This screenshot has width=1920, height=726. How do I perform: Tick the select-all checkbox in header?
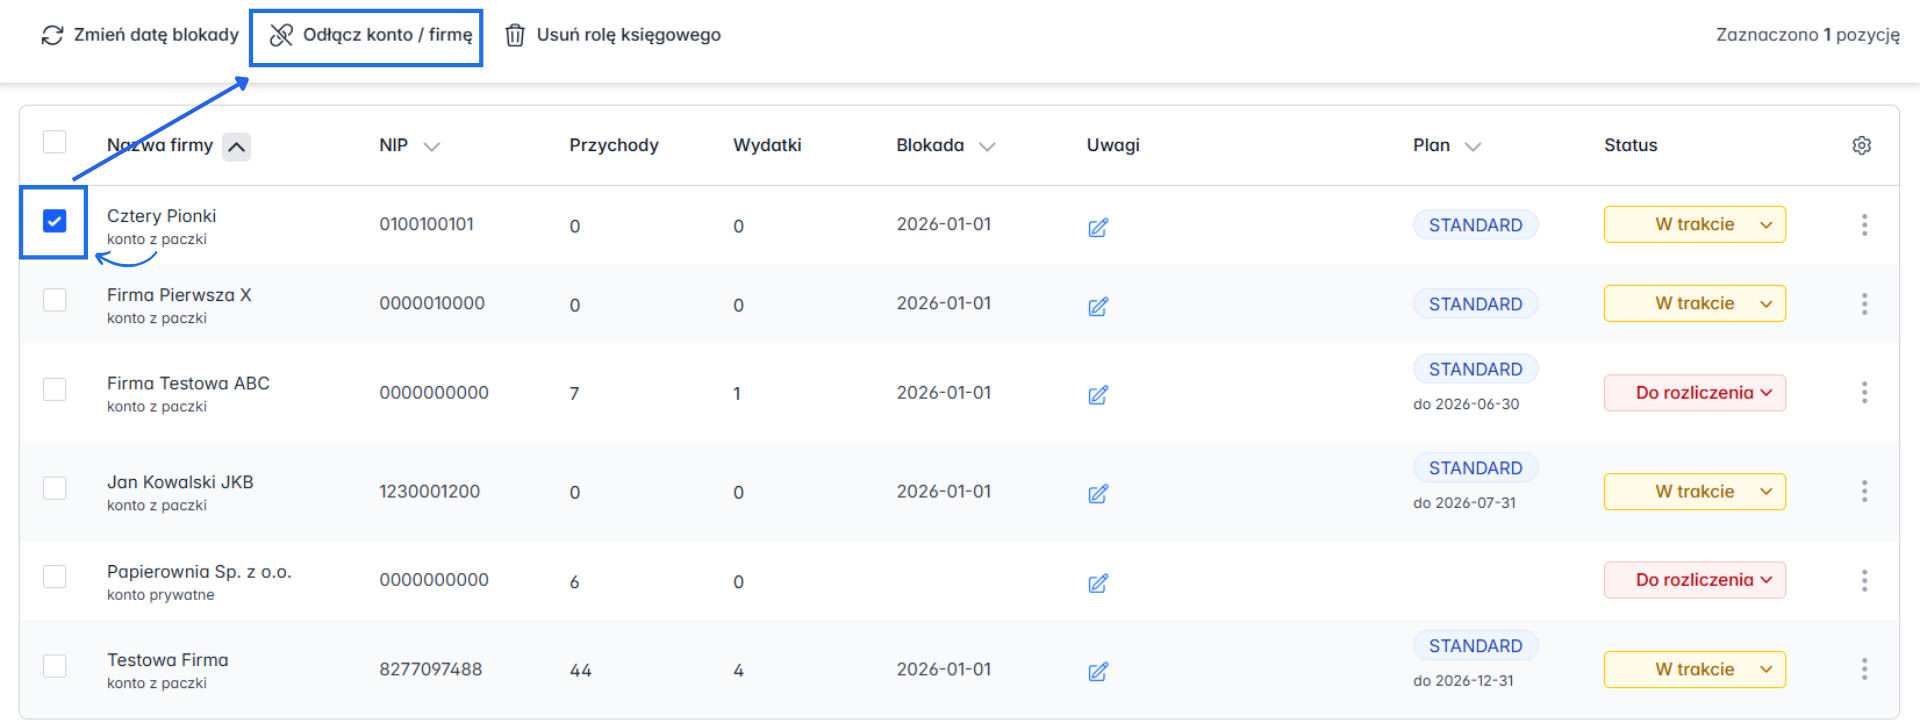(55, 142)
